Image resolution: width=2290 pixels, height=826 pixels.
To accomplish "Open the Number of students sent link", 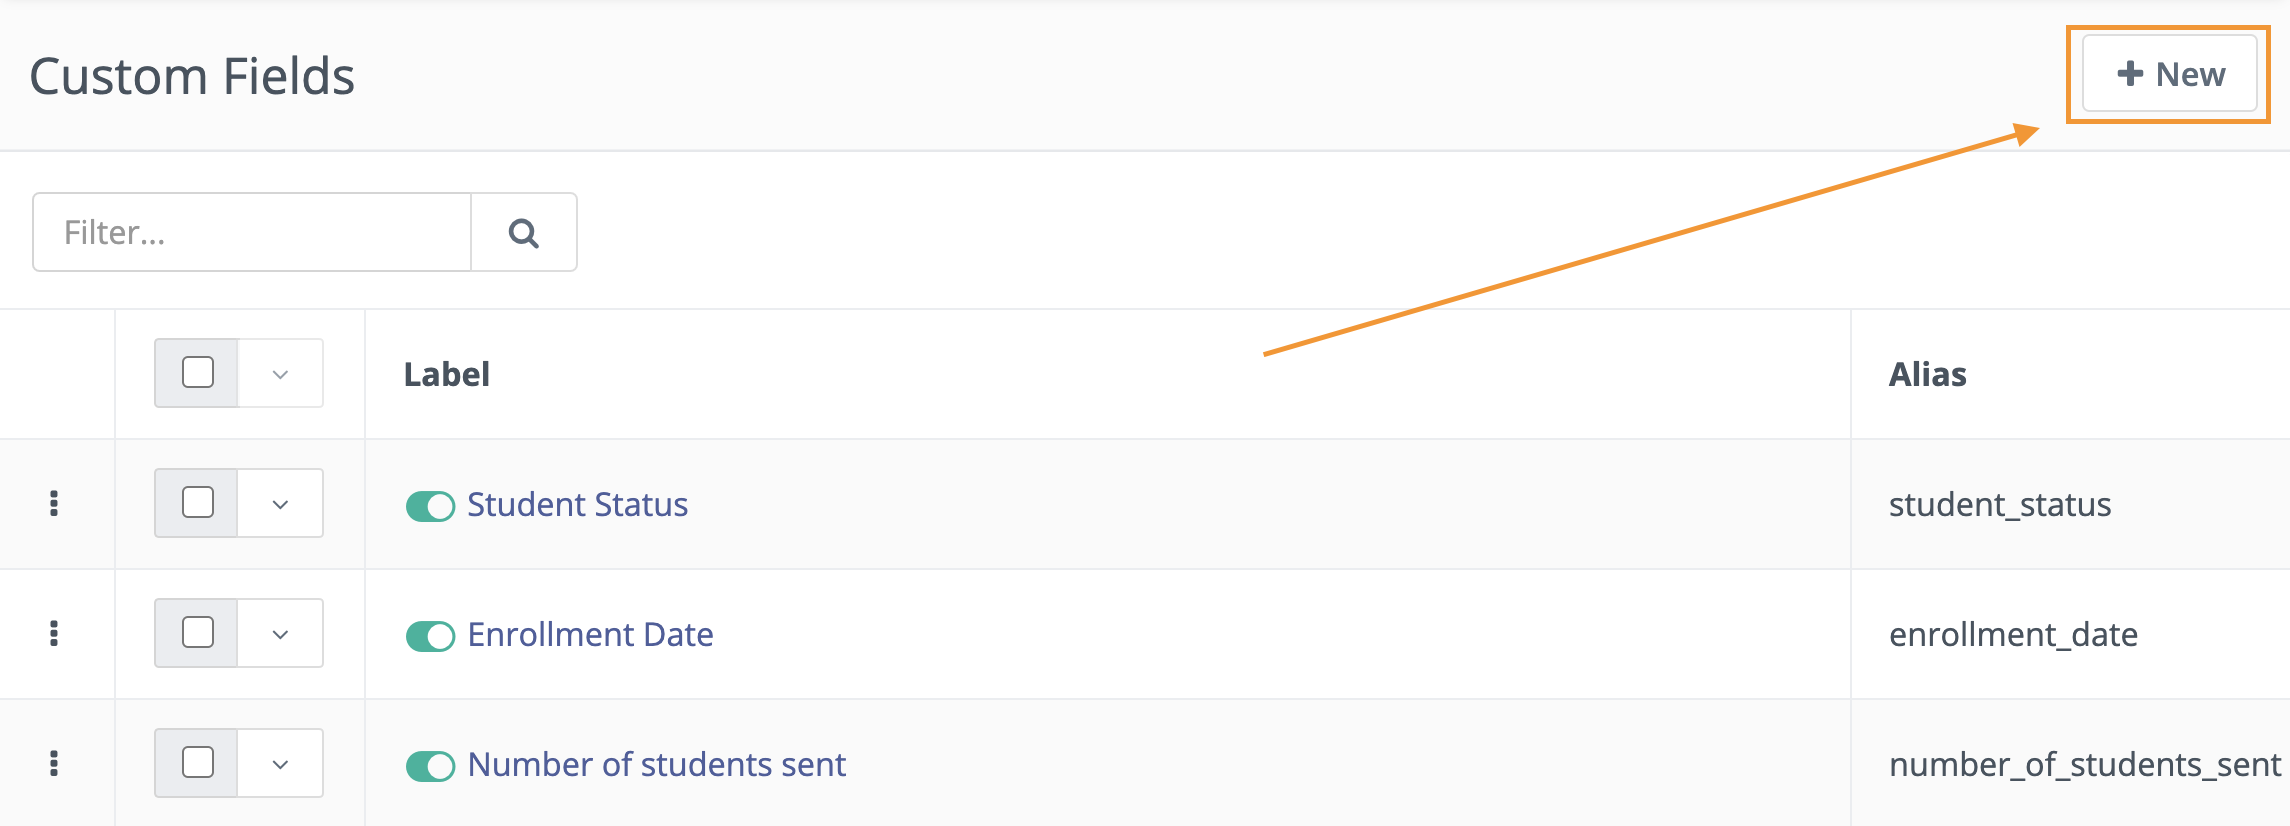I will click(x=656, y=764).
